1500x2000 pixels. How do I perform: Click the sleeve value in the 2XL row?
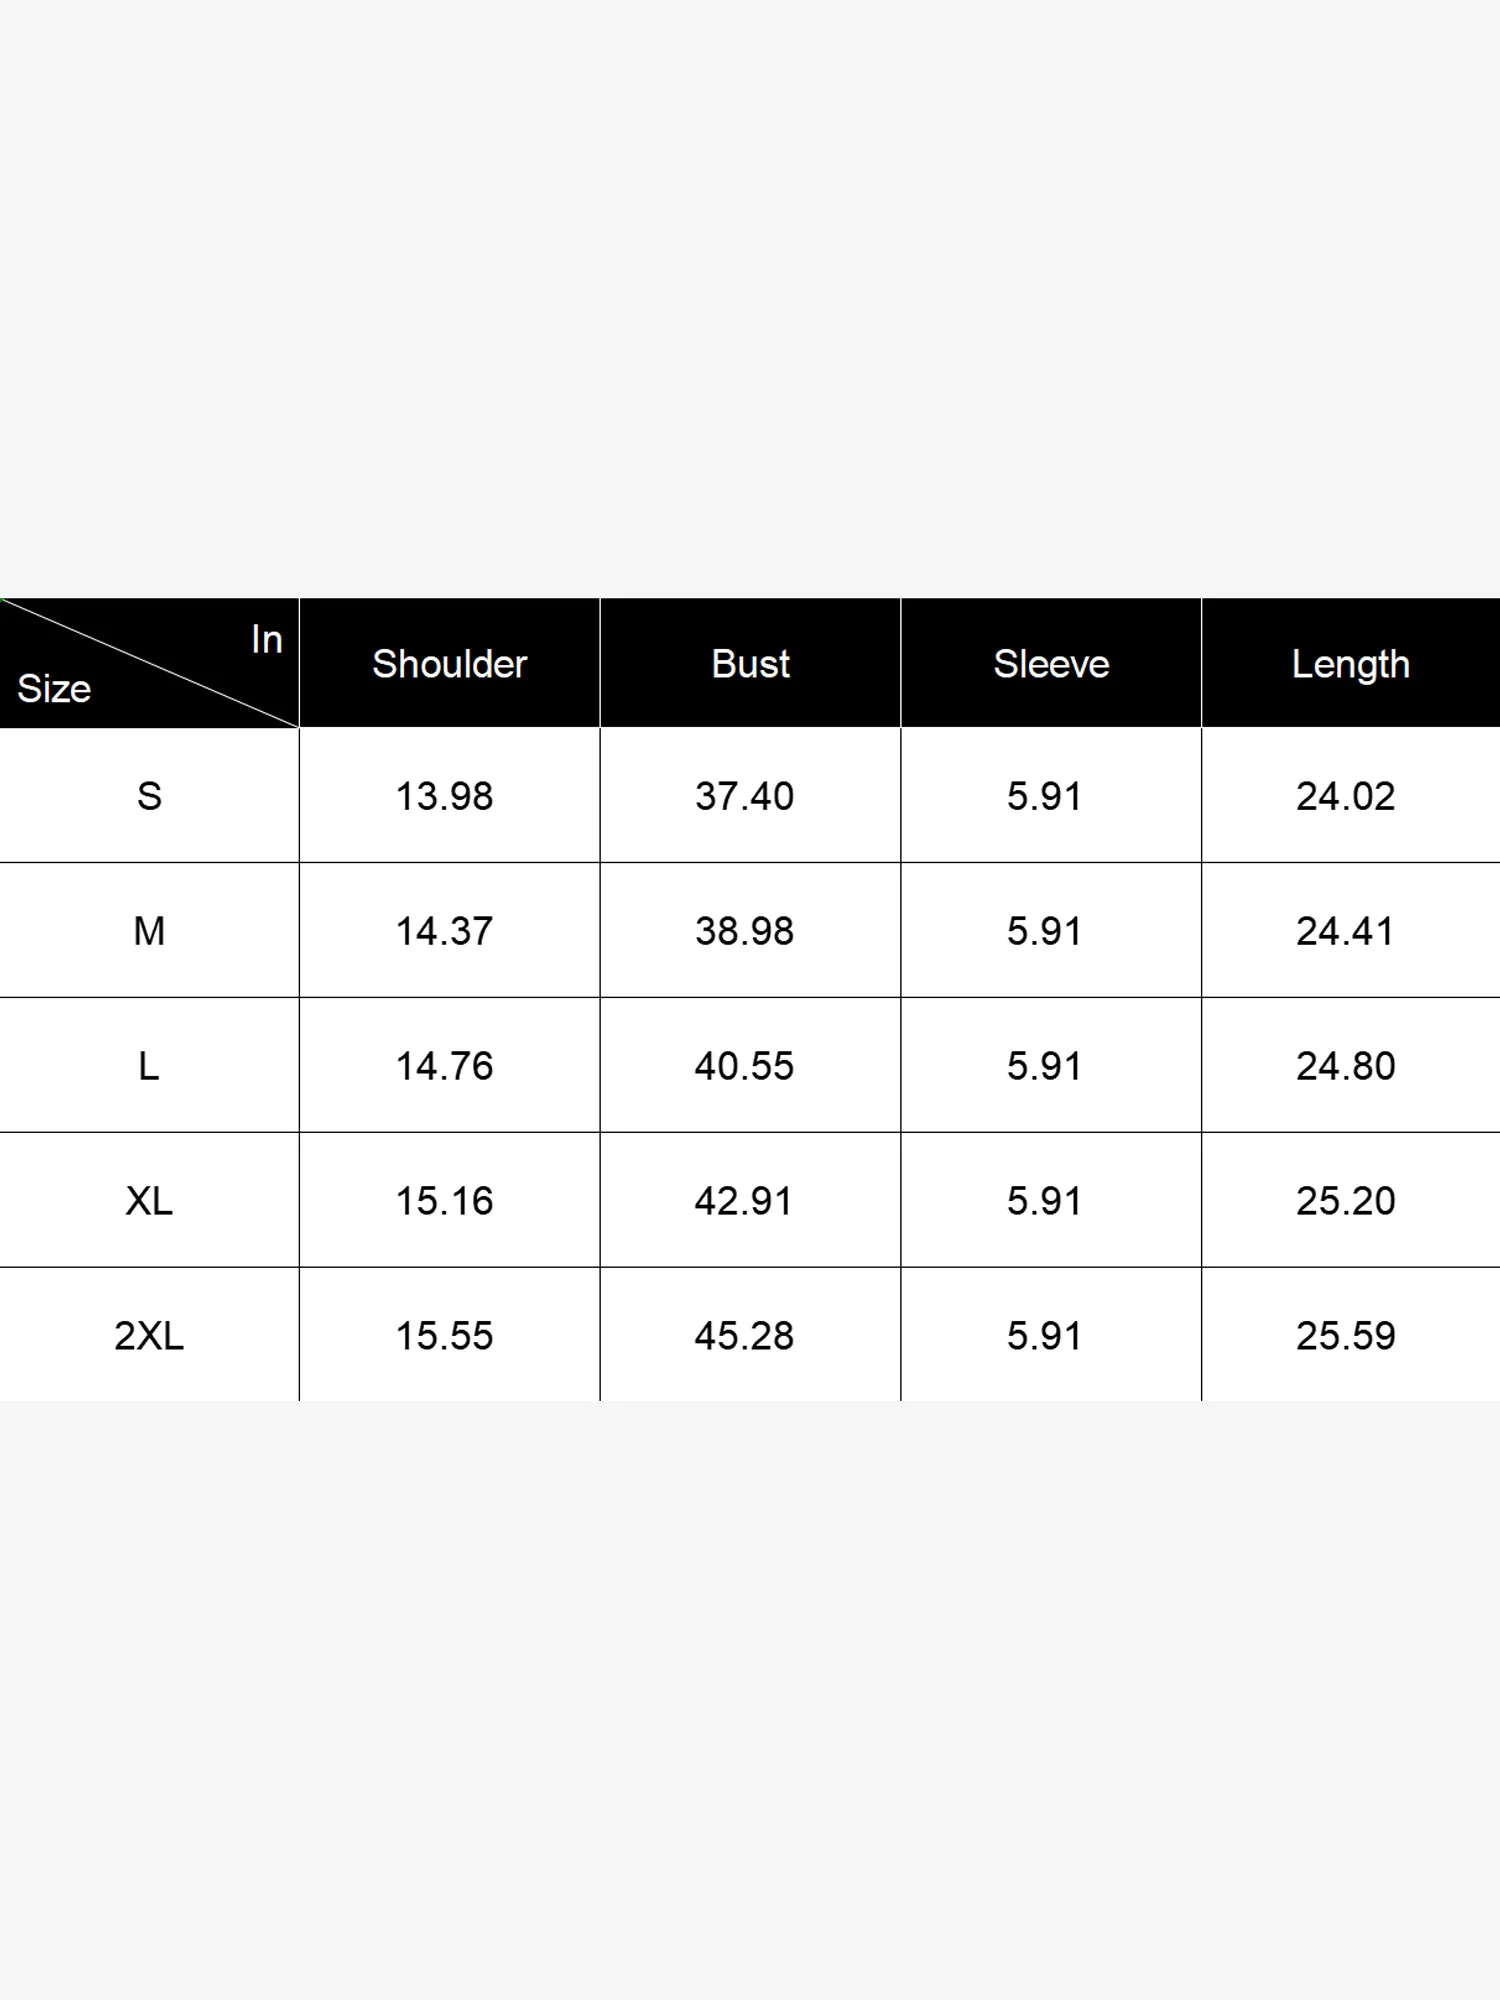(1044, 1336)
